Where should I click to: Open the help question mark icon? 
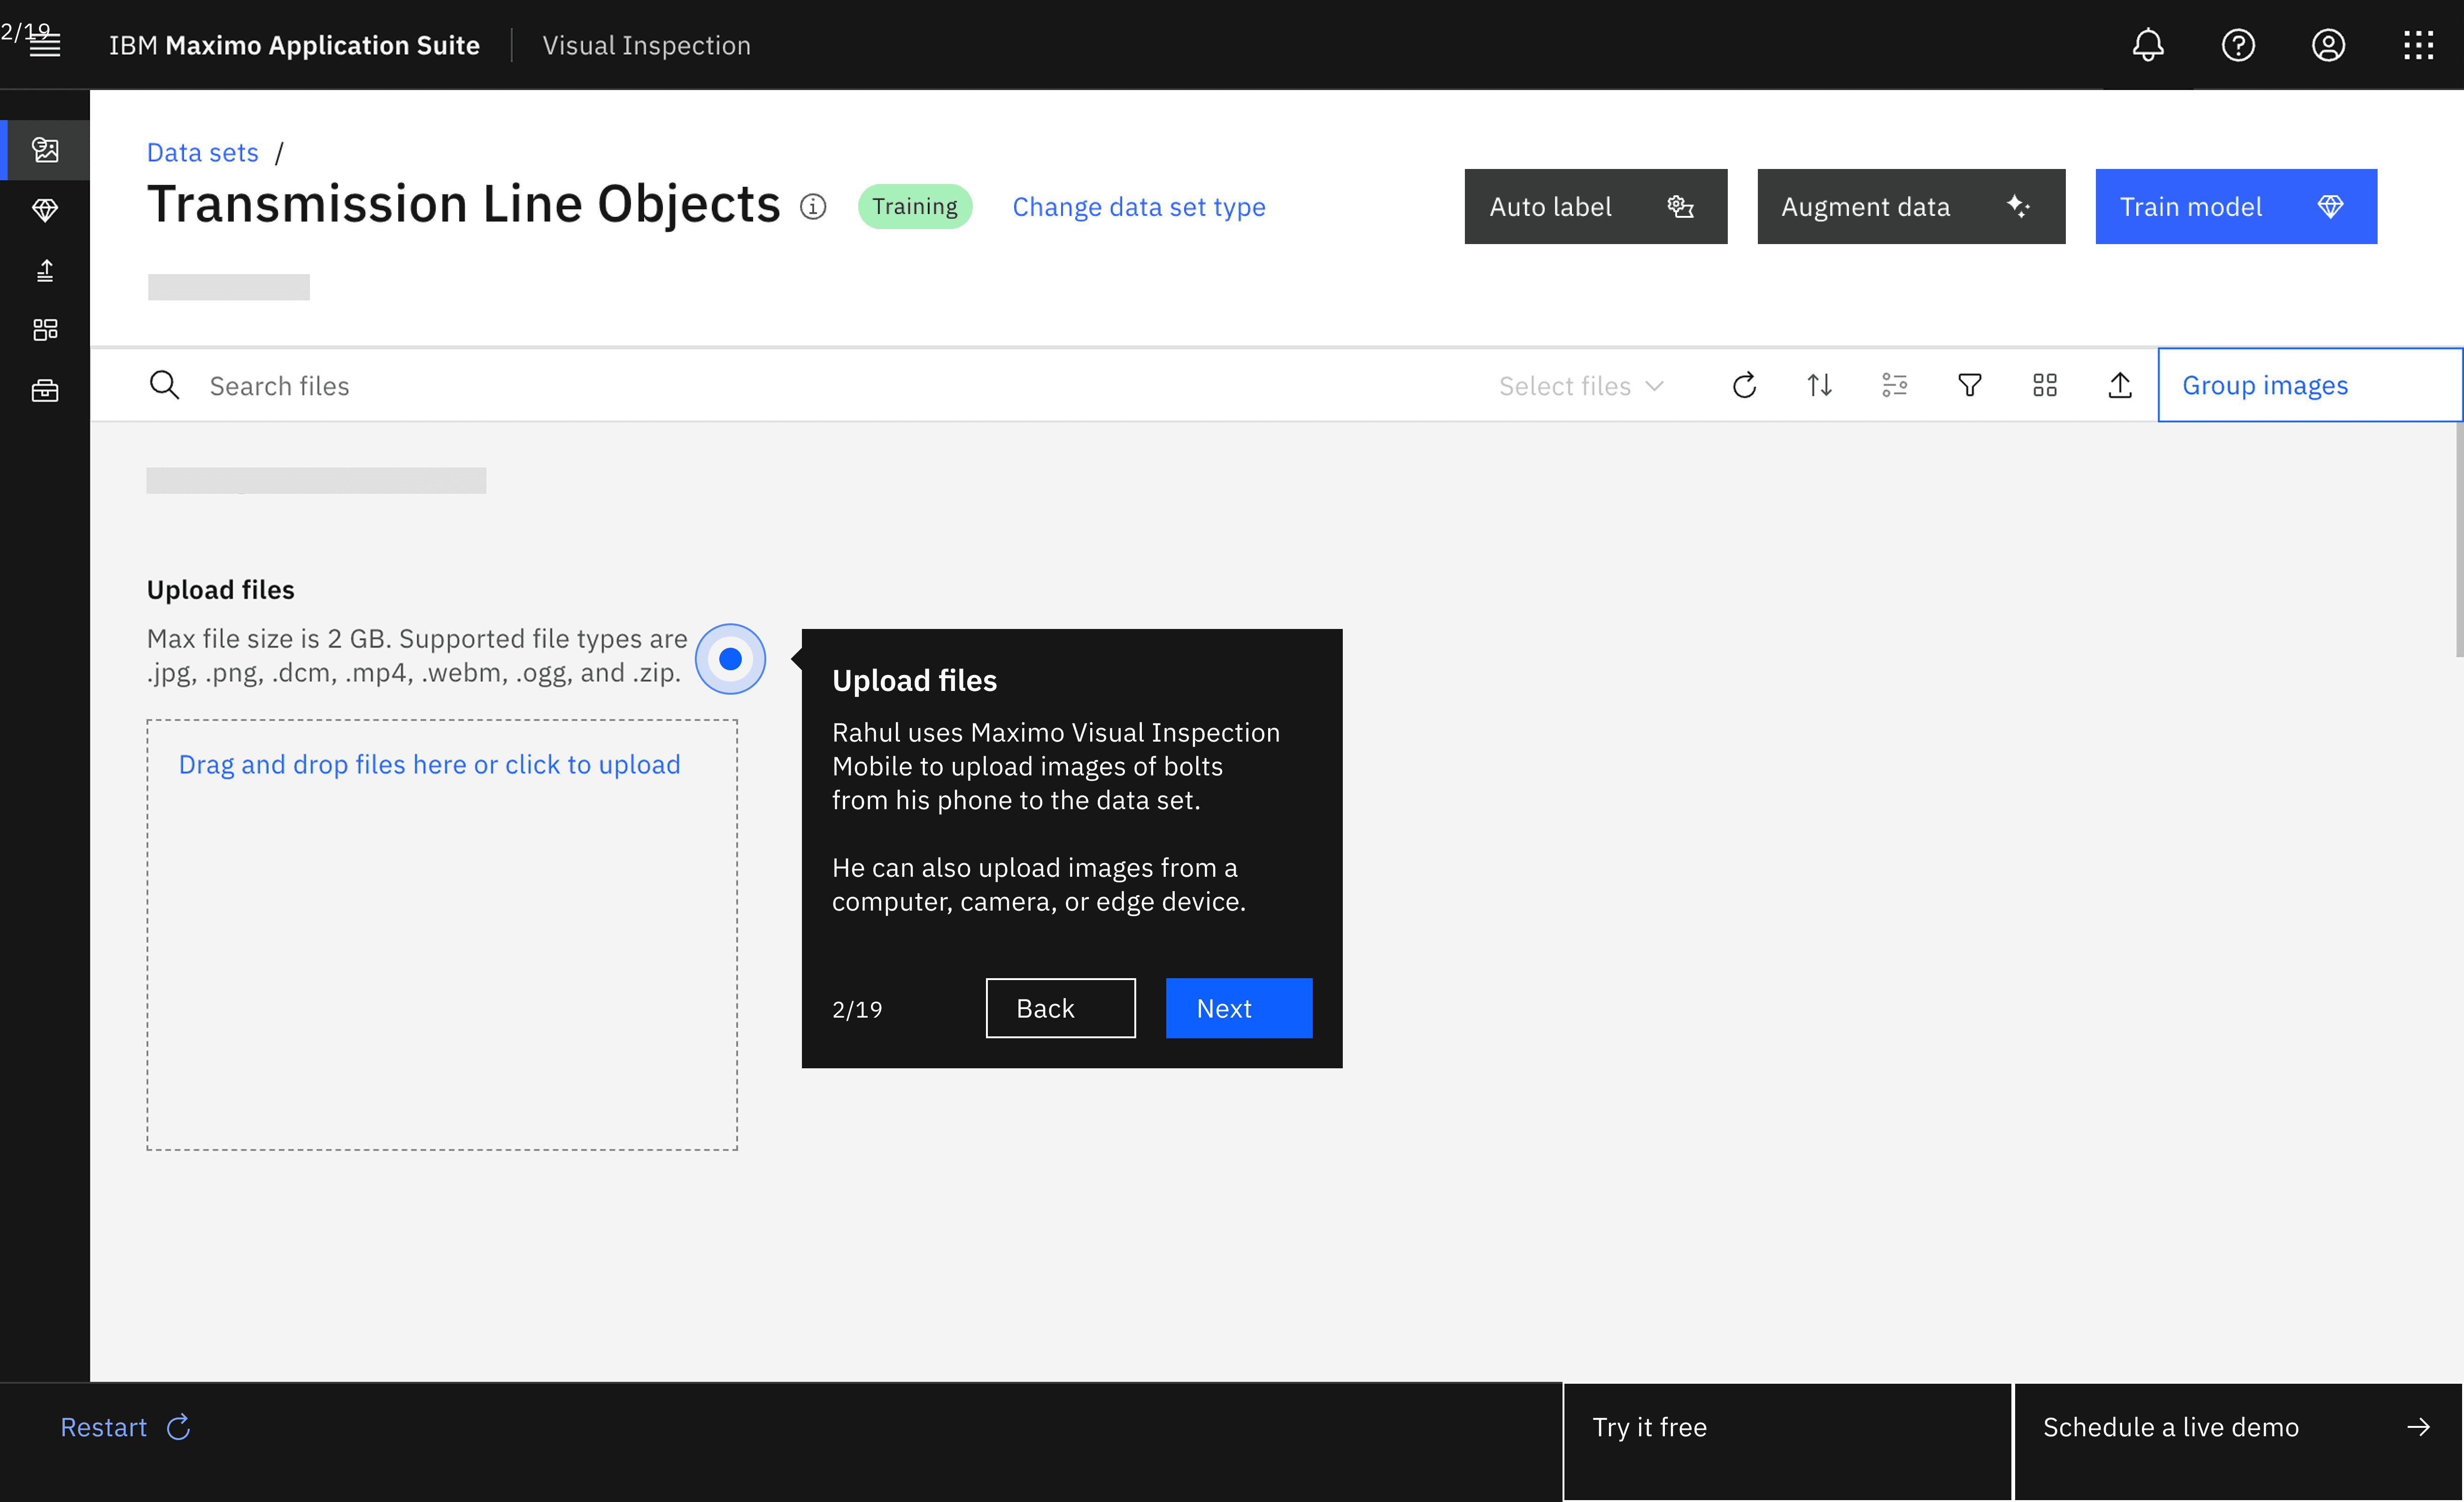(x=2237, y=45)
